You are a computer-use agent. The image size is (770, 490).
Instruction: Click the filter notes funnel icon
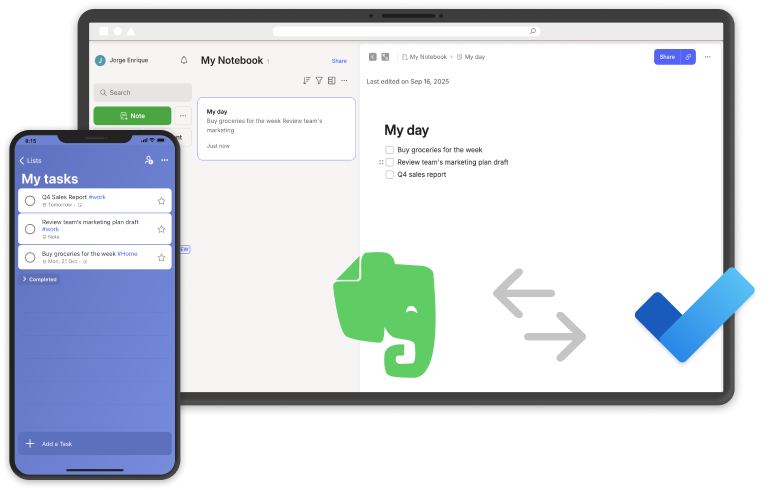point(319,81)
